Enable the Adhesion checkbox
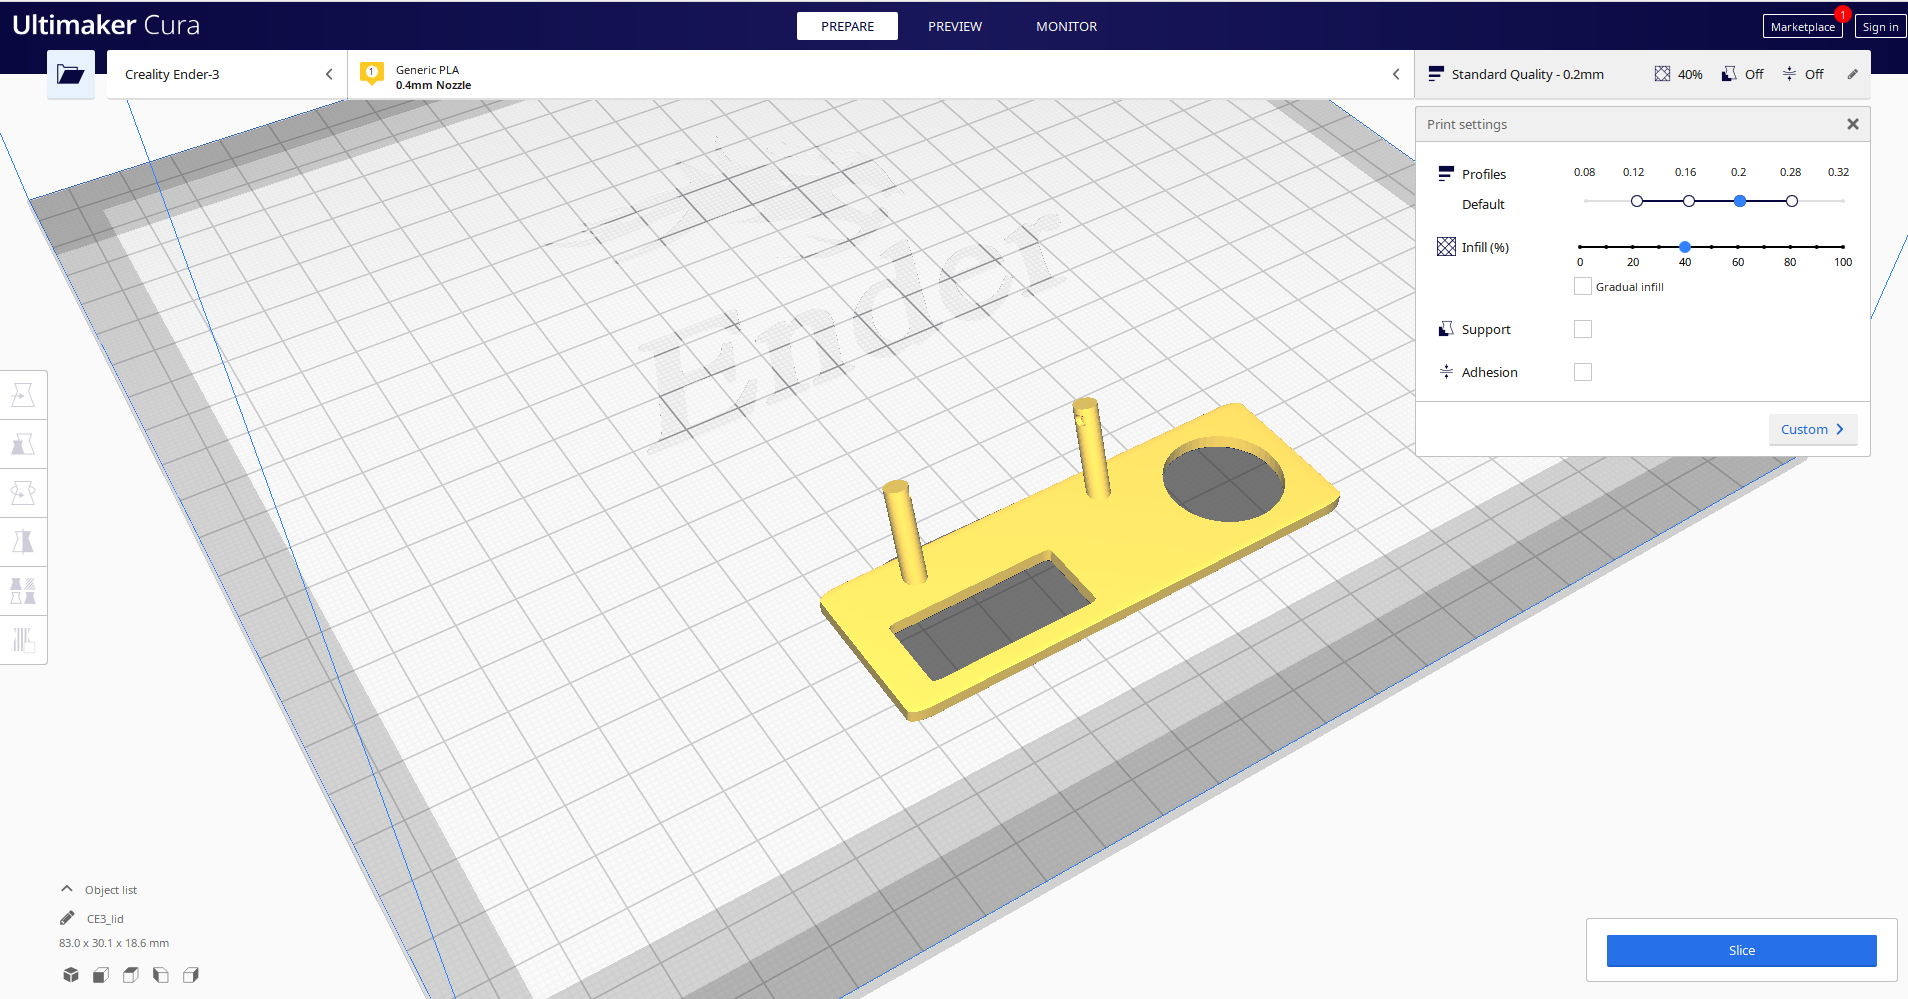 [x=1583, y=372]
